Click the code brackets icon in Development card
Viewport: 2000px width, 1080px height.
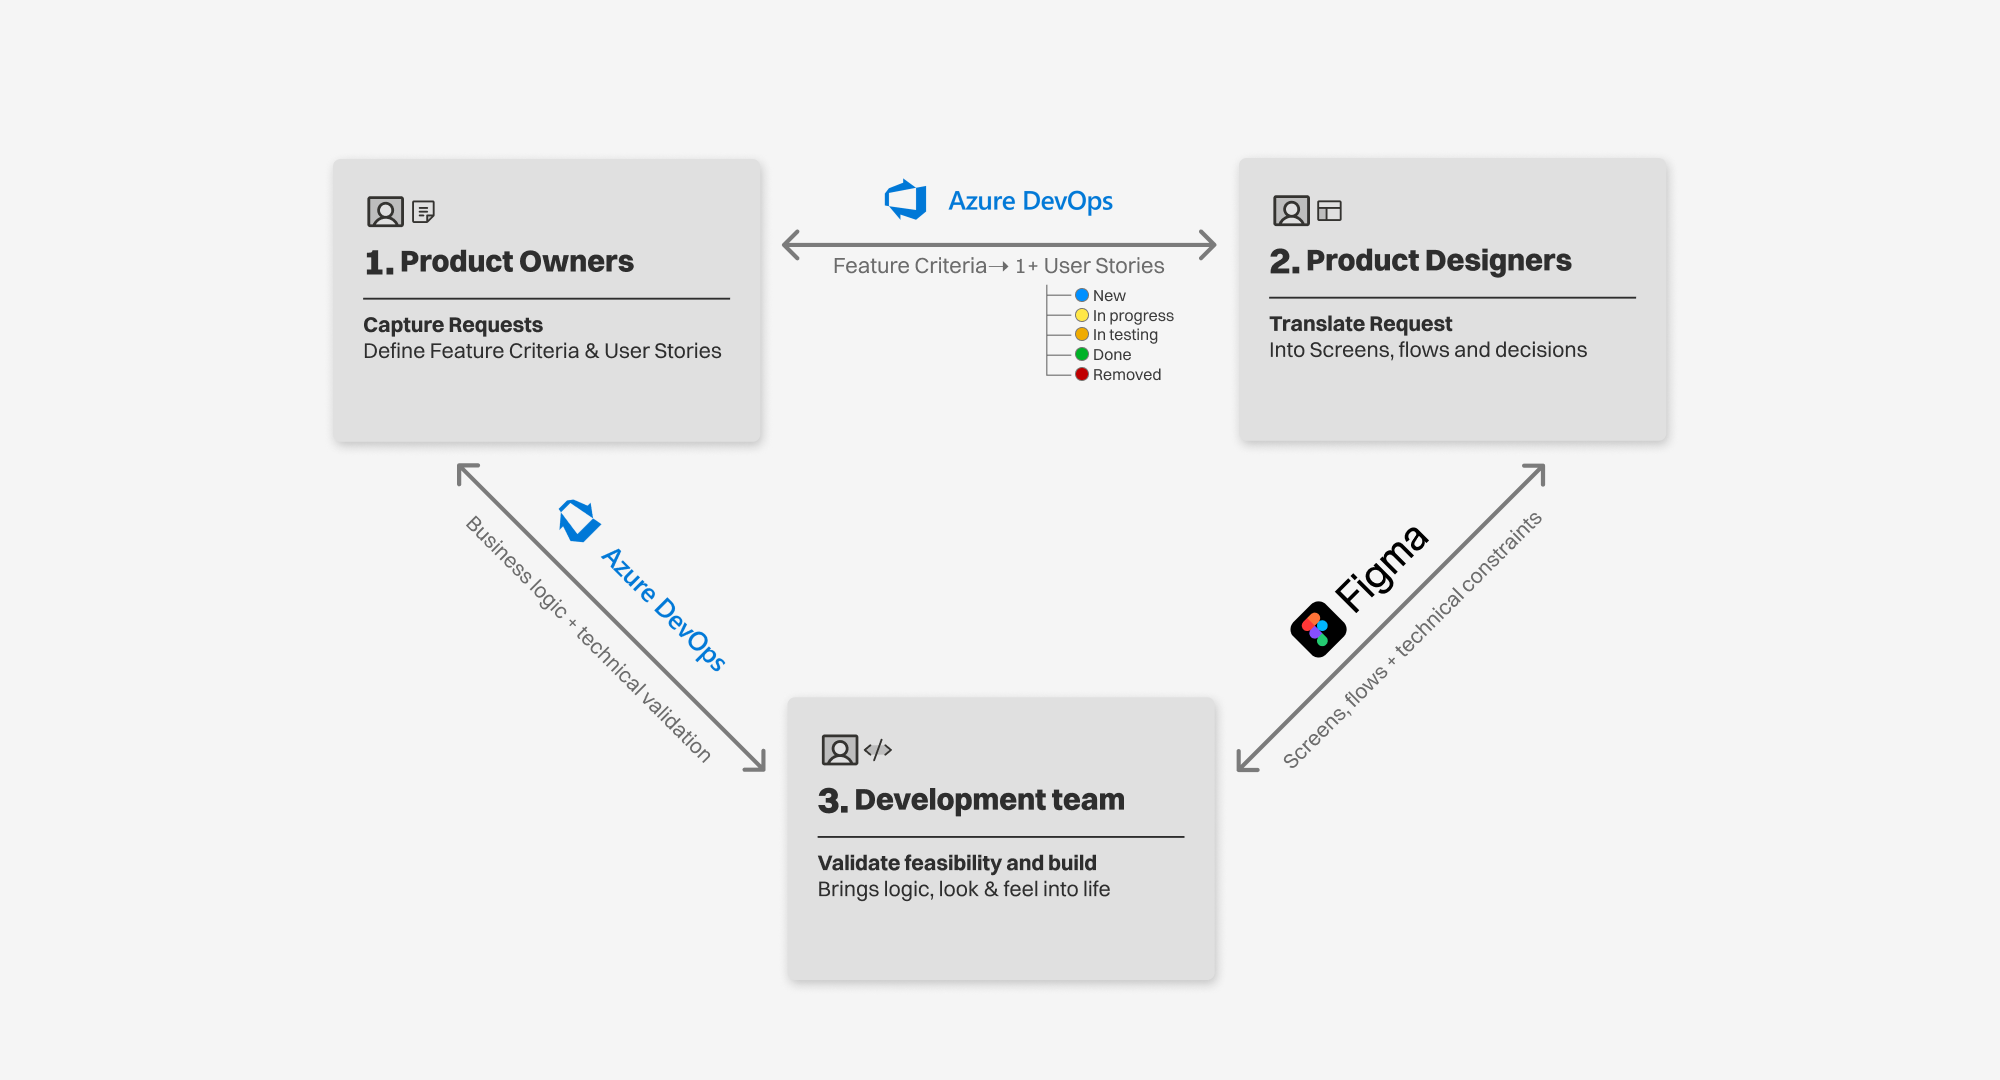pyautogui.click(x=878, y=750)
